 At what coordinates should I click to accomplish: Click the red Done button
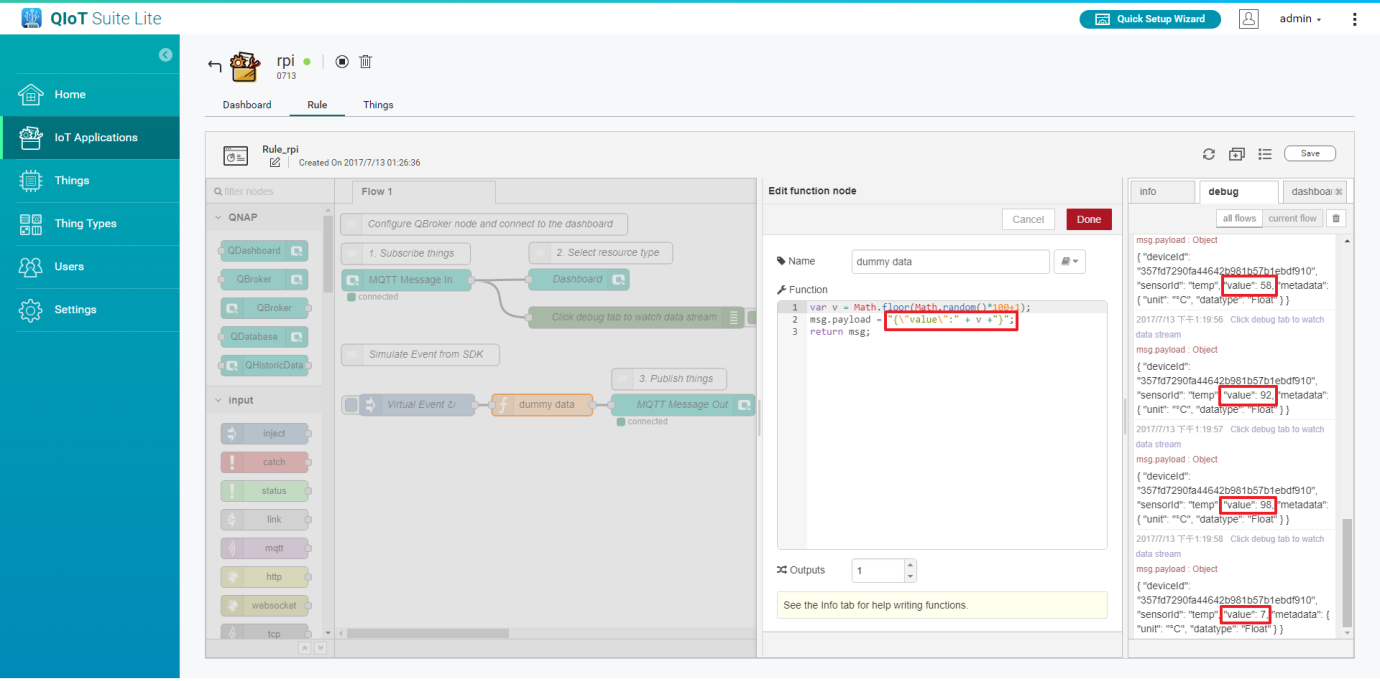click(1088, 219)
